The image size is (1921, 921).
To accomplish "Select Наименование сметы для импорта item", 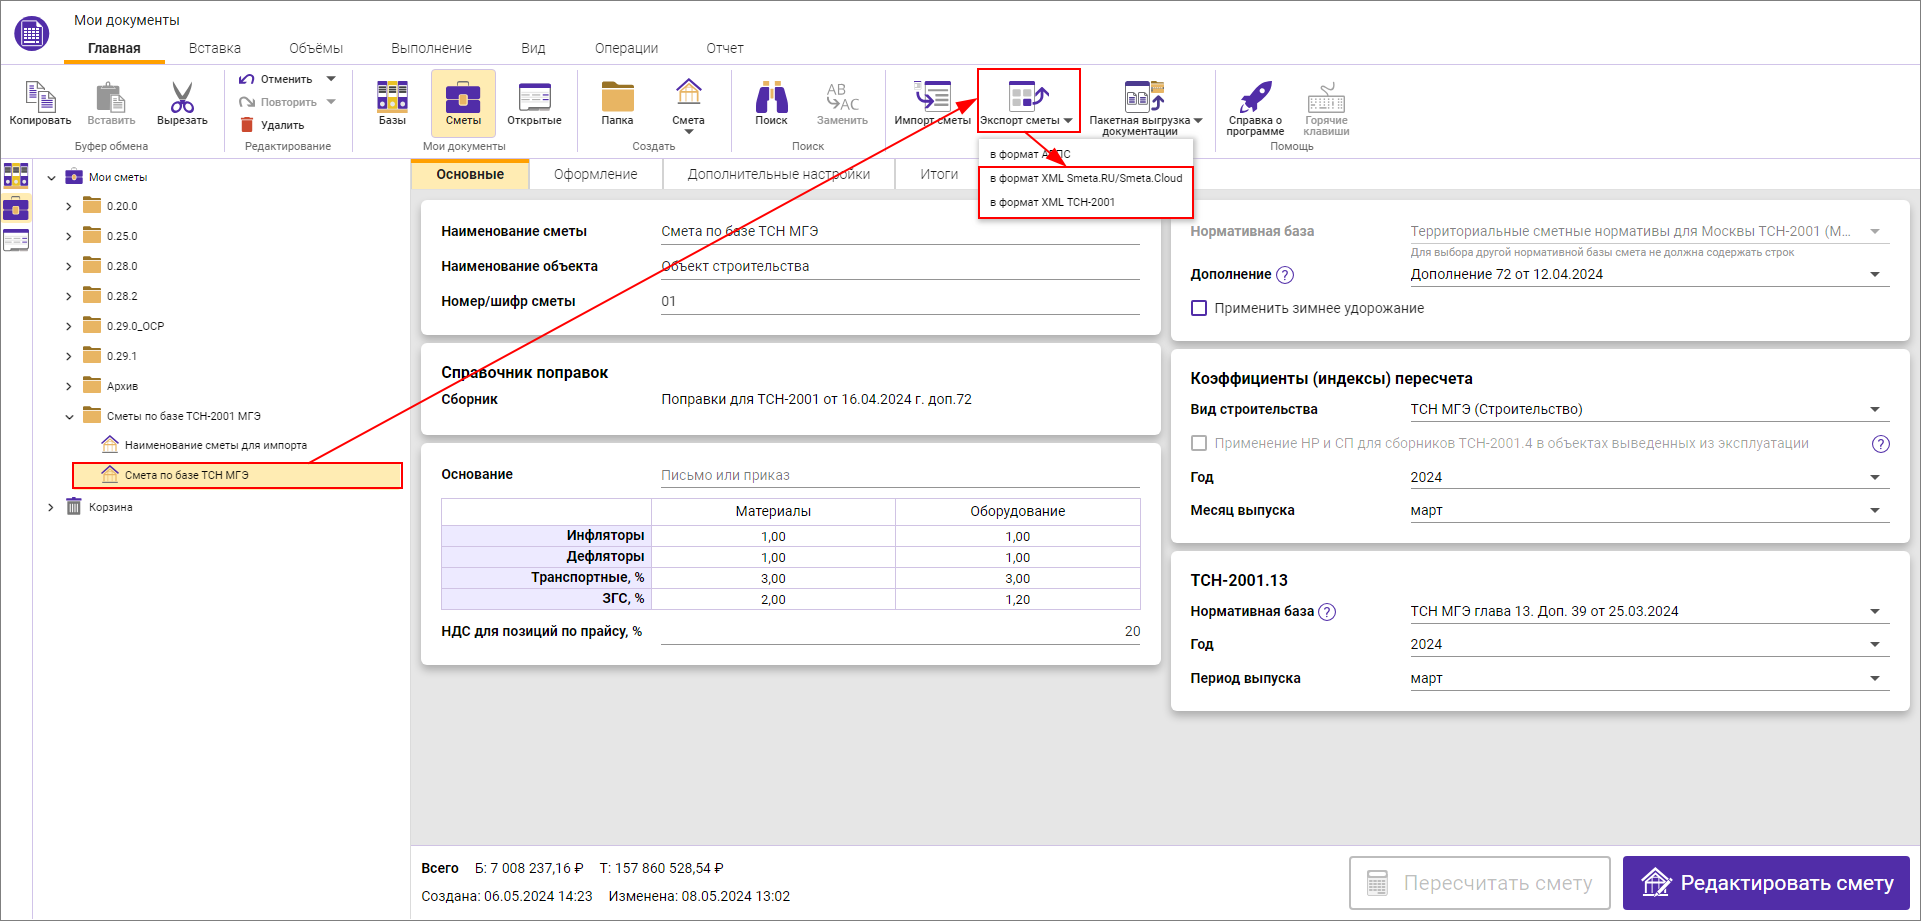I will pos(205,445).
